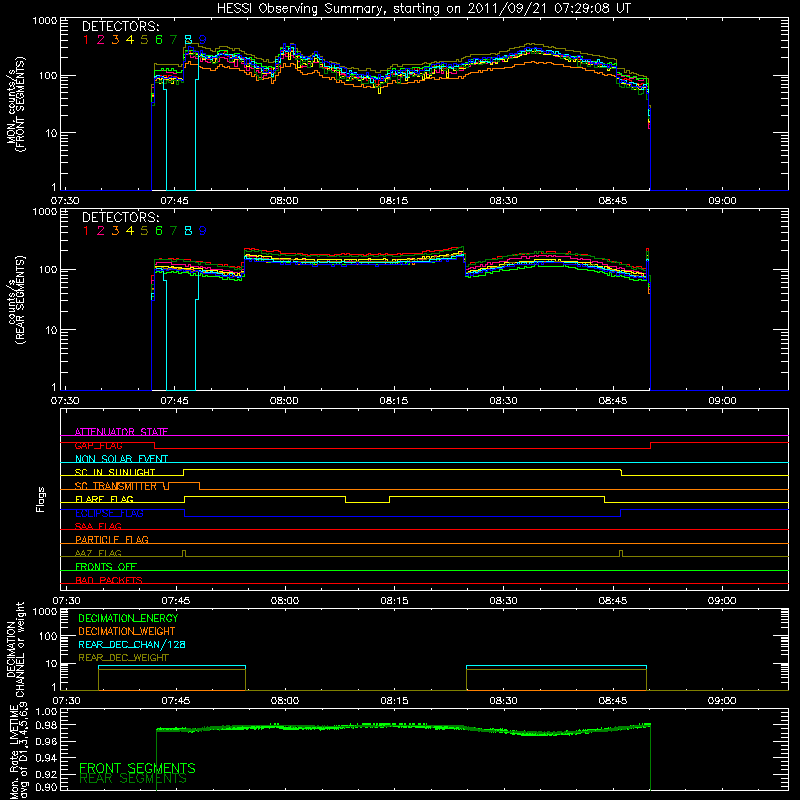
Task: Select the PARTICLE_FLAG label
Action: pos(112,539)
